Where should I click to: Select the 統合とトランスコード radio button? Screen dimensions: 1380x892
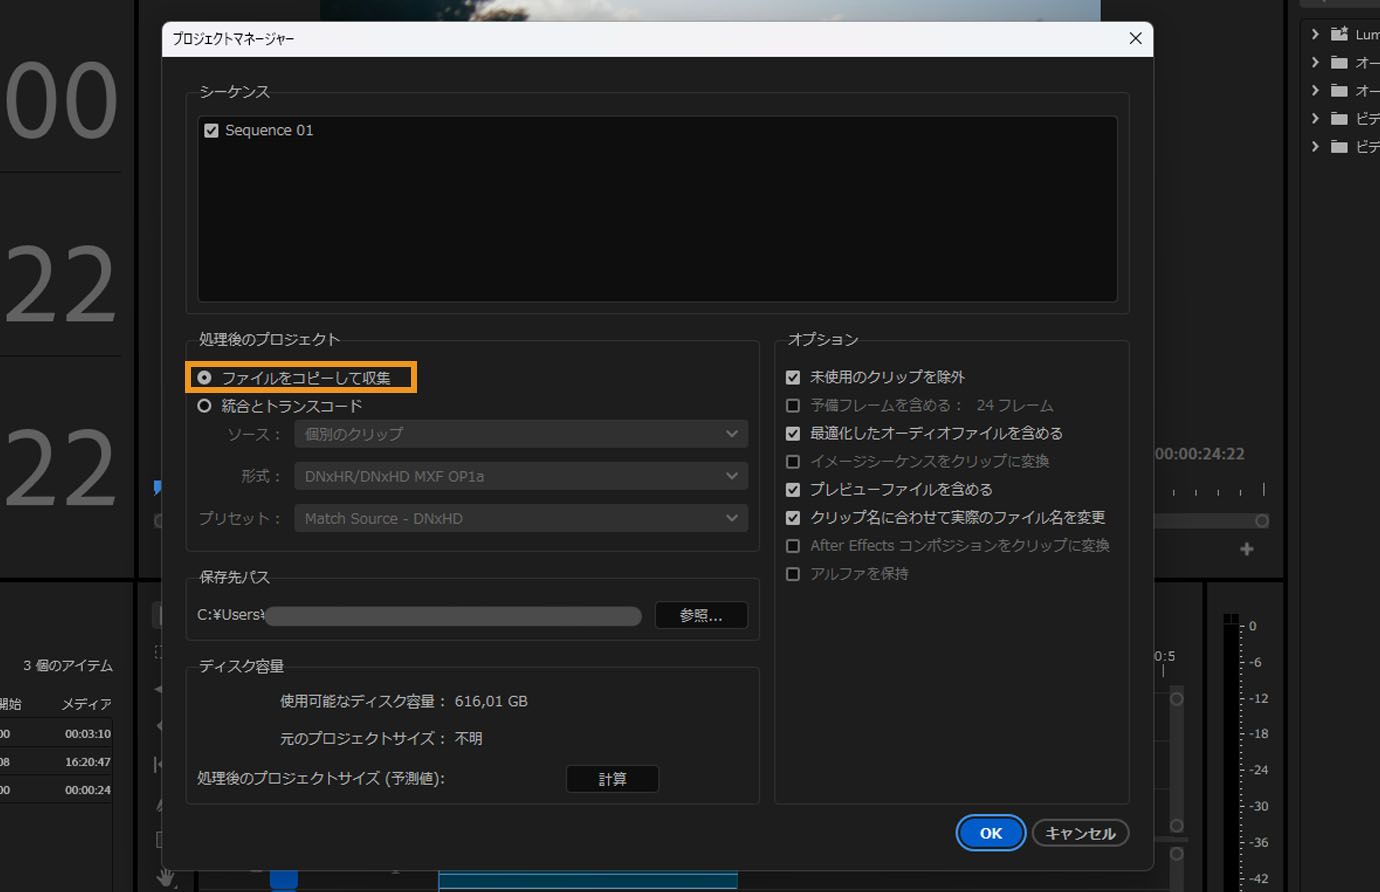204,405
